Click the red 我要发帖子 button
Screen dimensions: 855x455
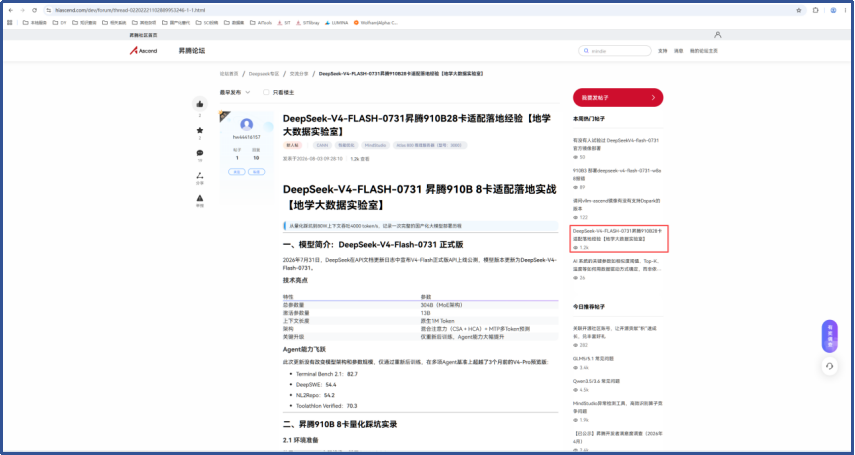coord(618,98)
